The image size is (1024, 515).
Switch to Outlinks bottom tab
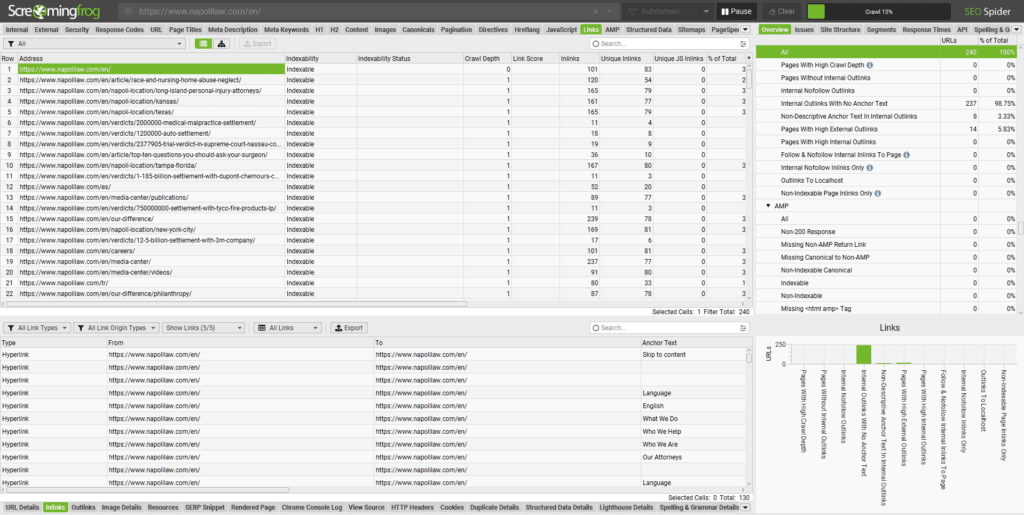point(83,507)
